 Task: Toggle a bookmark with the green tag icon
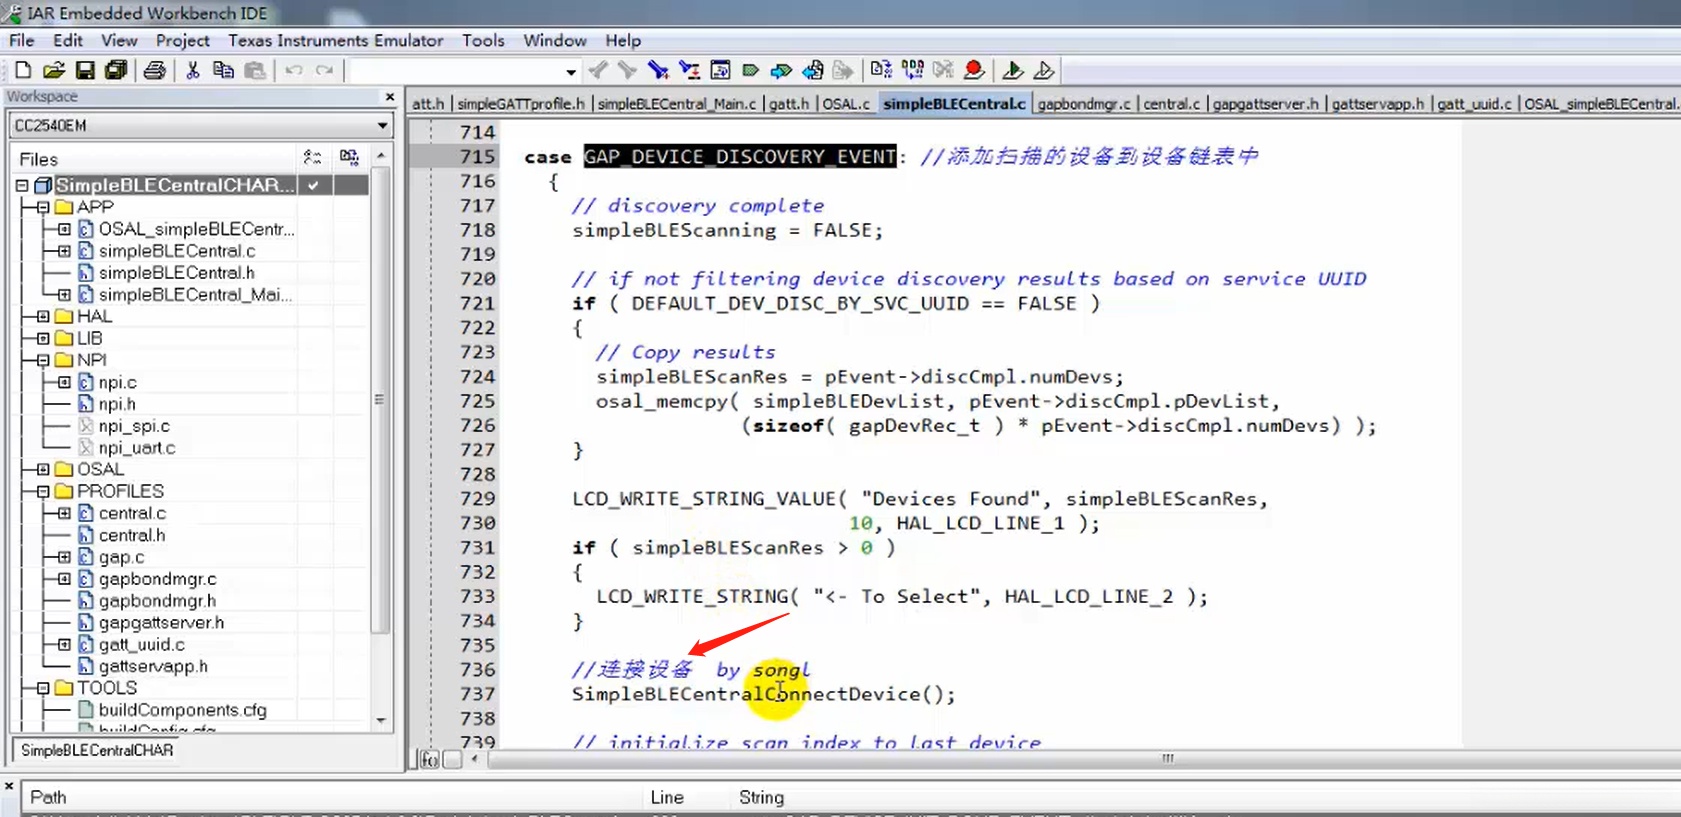click(x=751, y=70)
